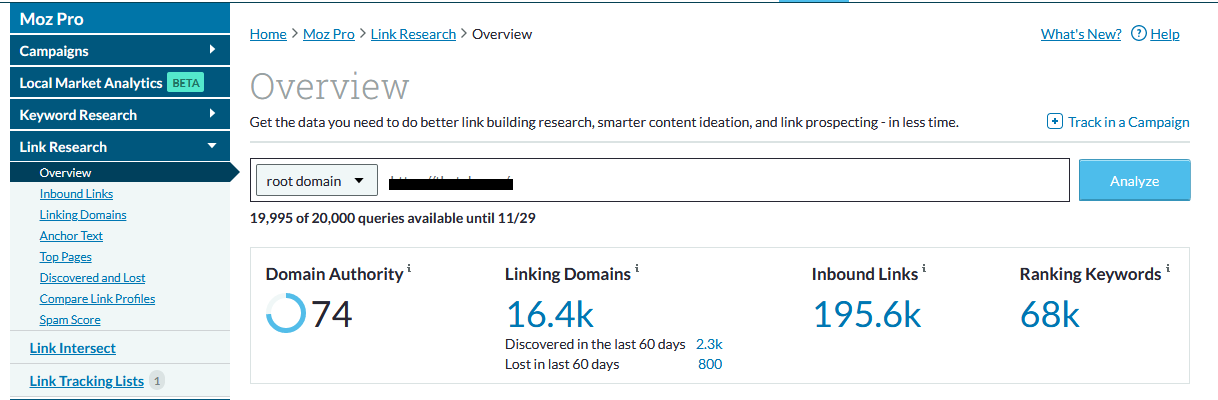The width and height of the screenshot is (1218, 400).
Task: Open the root domain scope dropdown
Action: tap(317, 181)
